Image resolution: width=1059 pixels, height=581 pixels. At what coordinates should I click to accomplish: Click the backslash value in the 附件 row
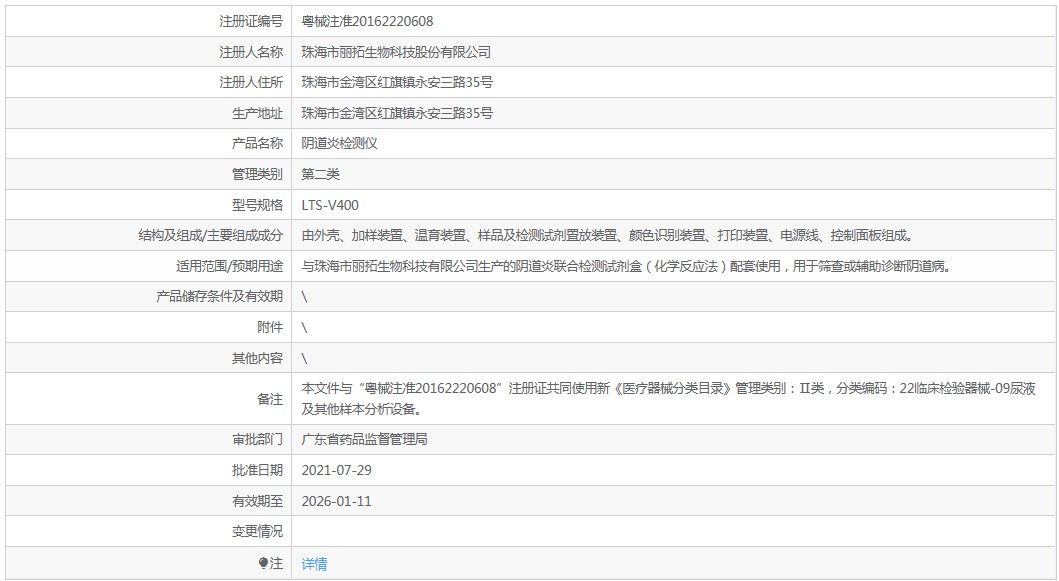click(x=305, y=328)
